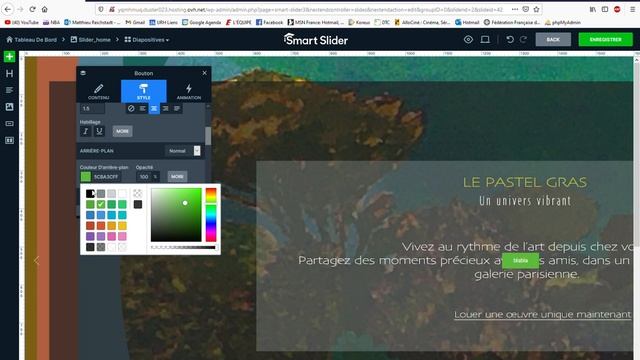
Task: Close the Bouton layer panel
Action: [x=204, y=73]
